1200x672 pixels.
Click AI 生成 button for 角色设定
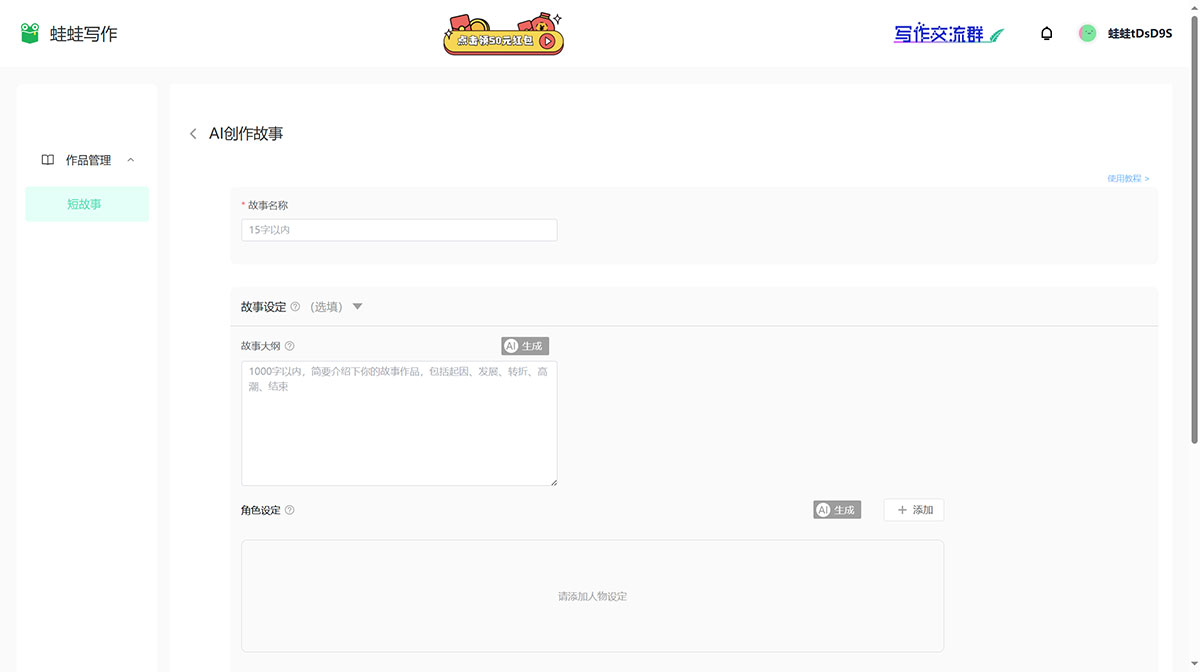(x=837, y=510)
